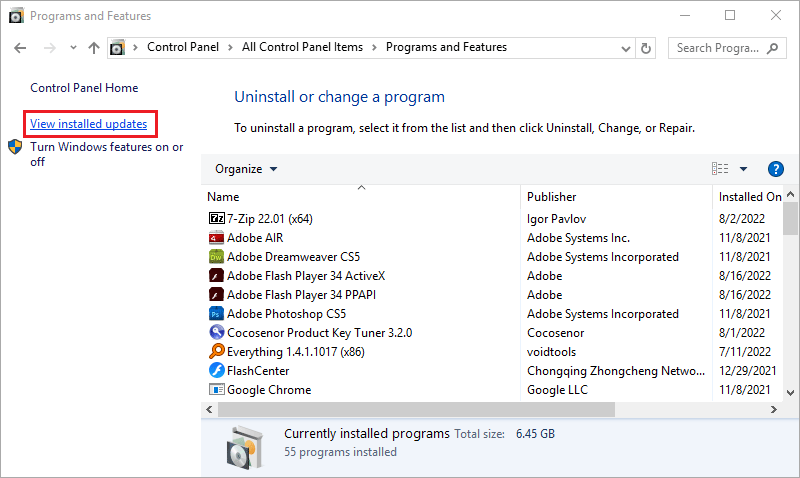Open the address bar history dropdown
The height and width of the screenshot is (478, 800).
tap(626, 48)
